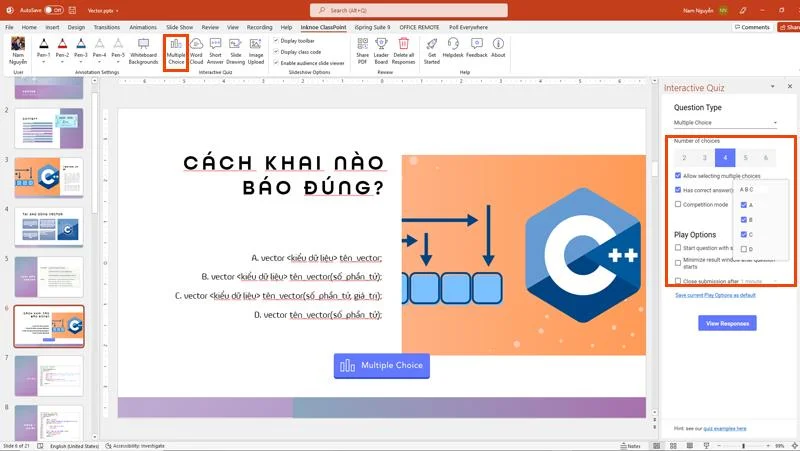Click in the Search box
Image resolution: width=800 pixels, height=451 pixels.
coord(409,10)
